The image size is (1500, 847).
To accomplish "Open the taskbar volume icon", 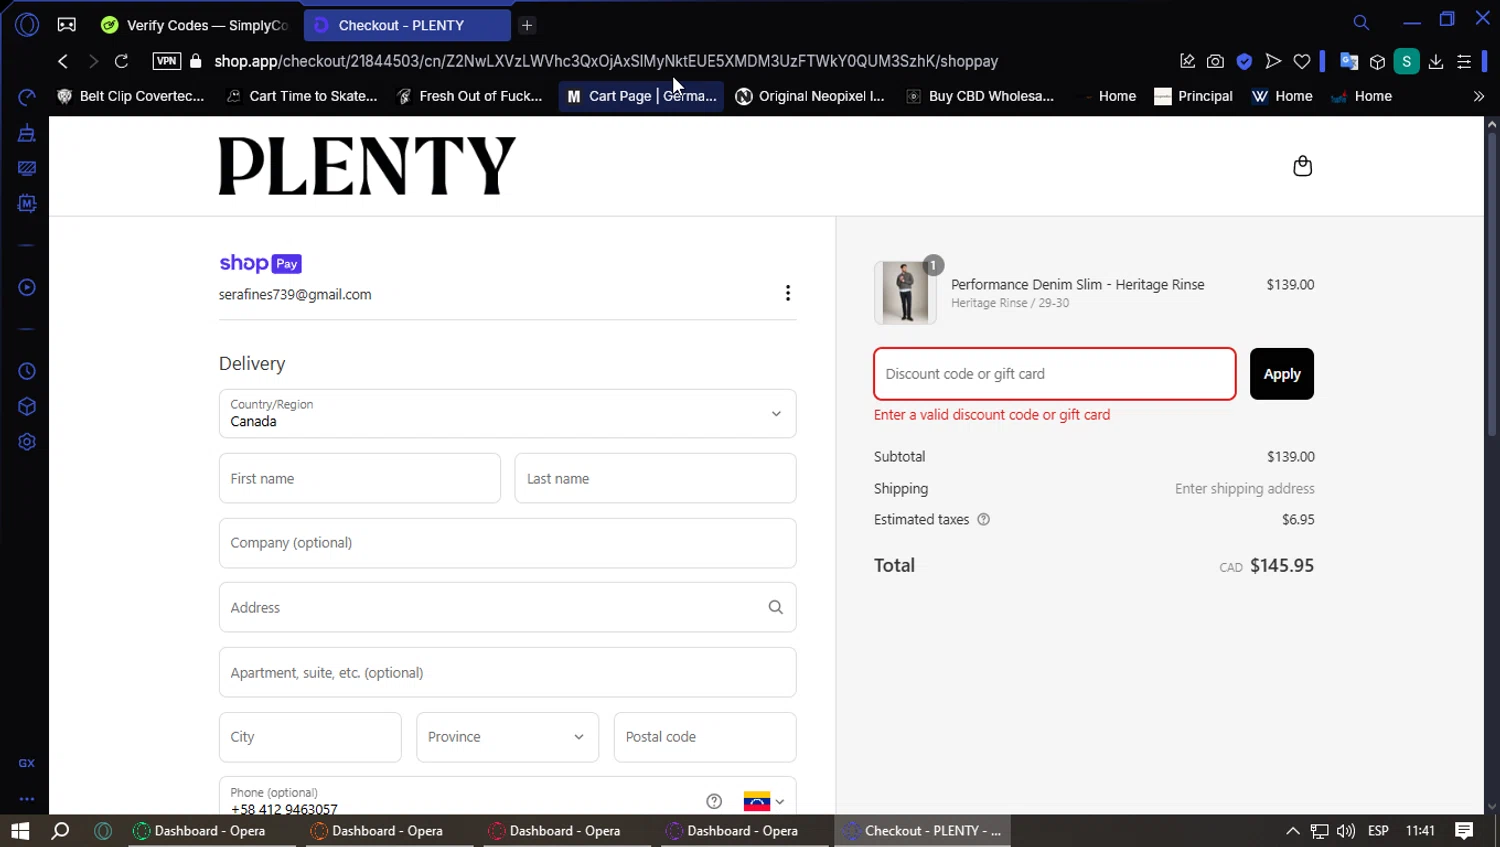I will [1346, 830].
